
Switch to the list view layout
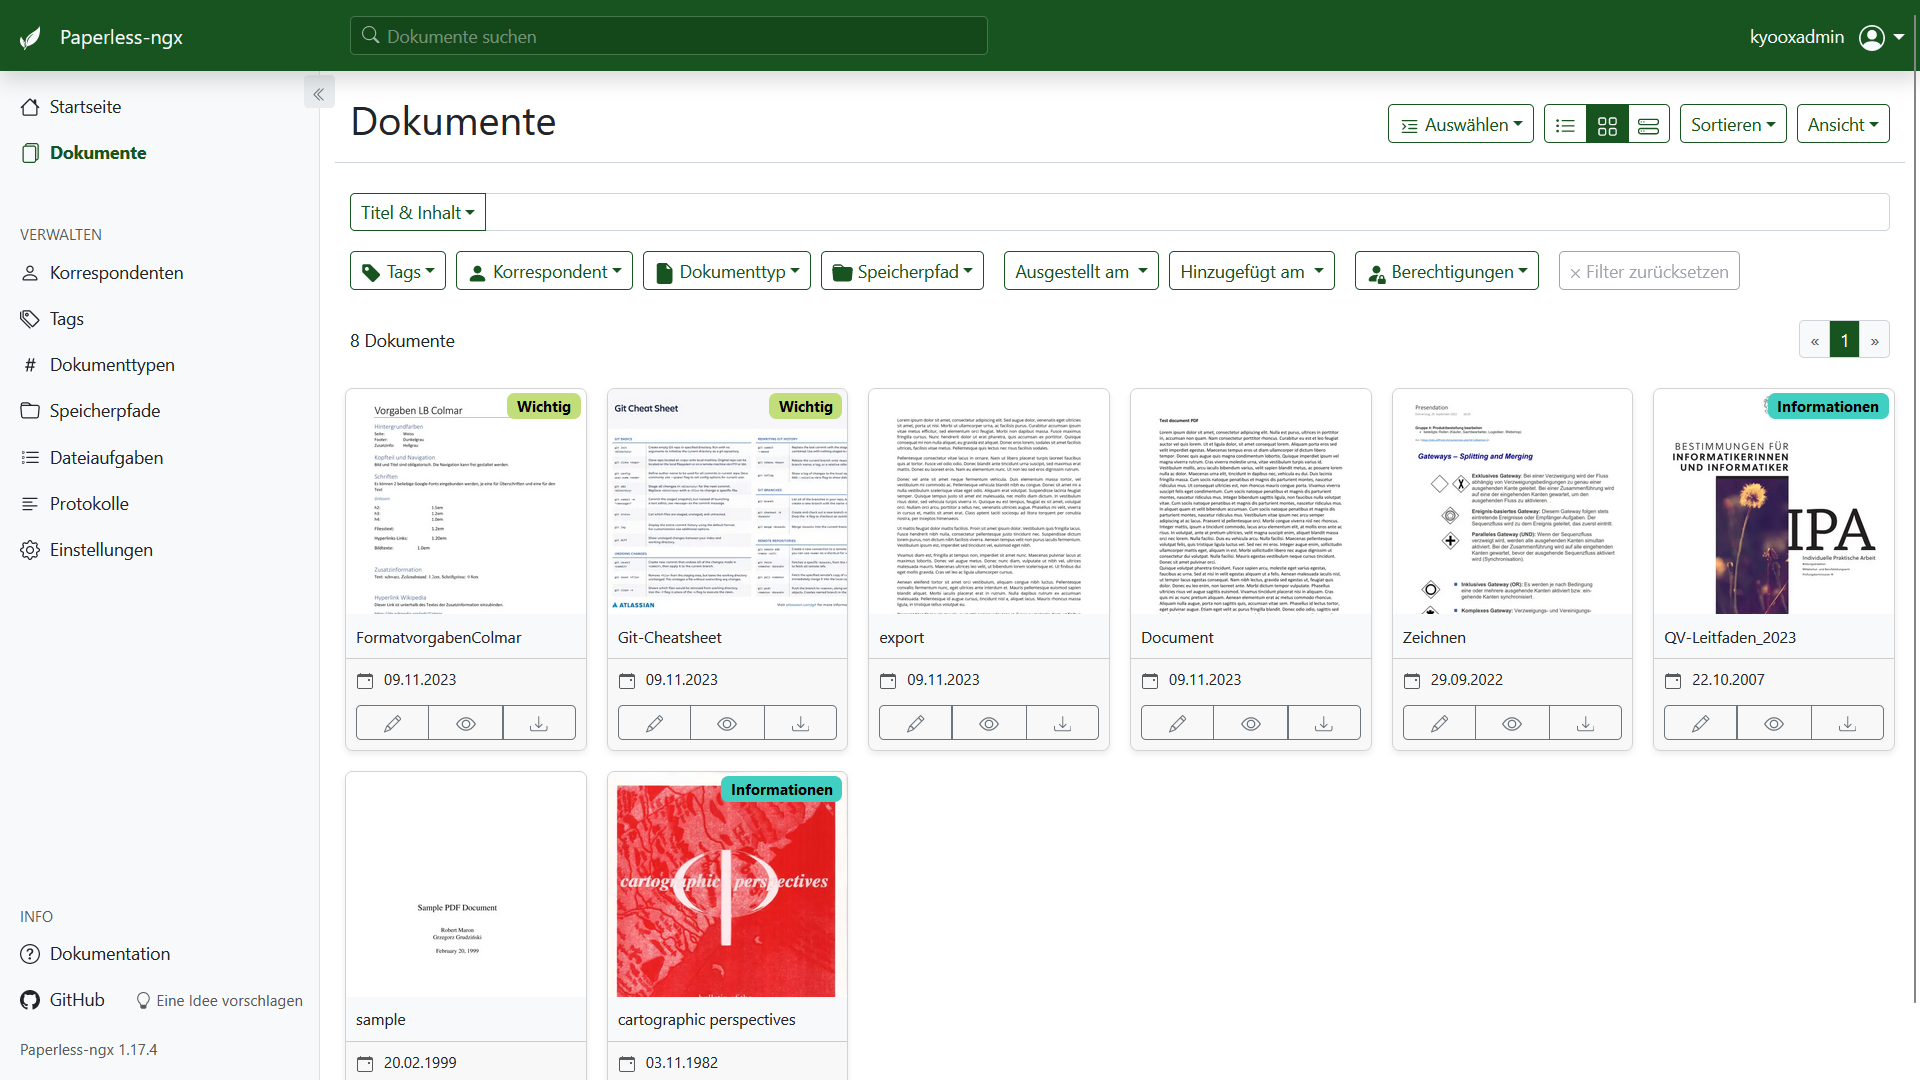tap(1565, 125)
